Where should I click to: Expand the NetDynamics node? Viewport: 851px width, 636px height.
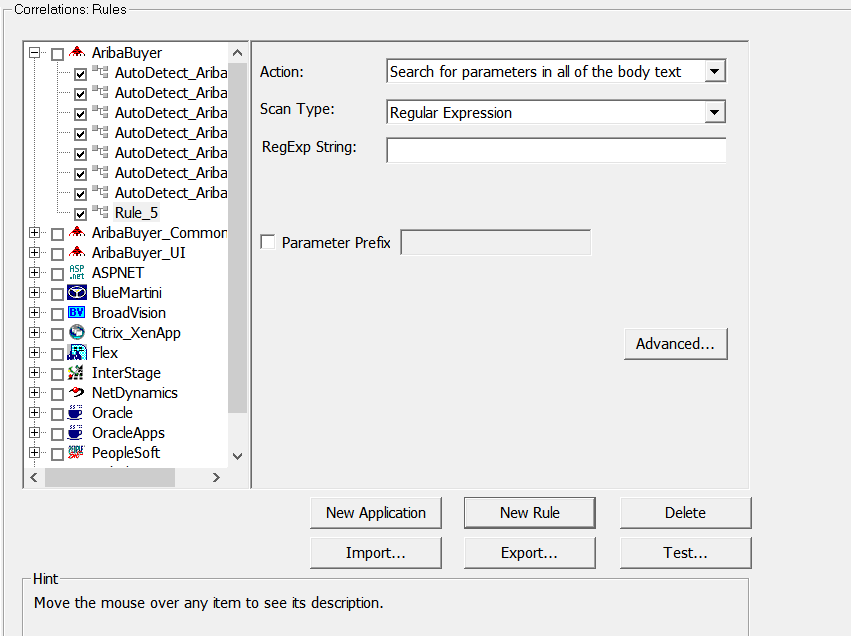tap(35, 392)
